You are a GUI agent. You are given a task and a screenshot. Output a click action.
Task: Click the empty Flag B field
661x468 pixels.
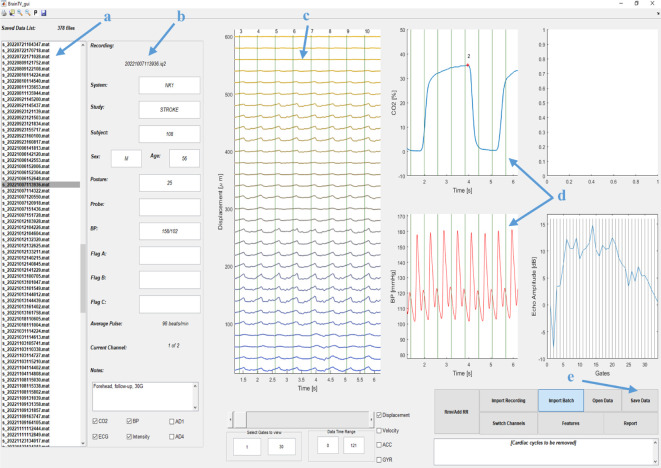pos(169,280)
